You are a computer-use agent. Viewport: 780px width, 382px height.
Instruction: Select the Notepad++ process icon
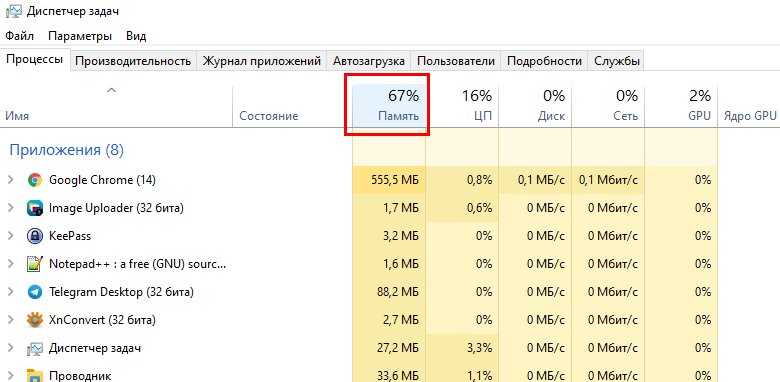point(34,264)
